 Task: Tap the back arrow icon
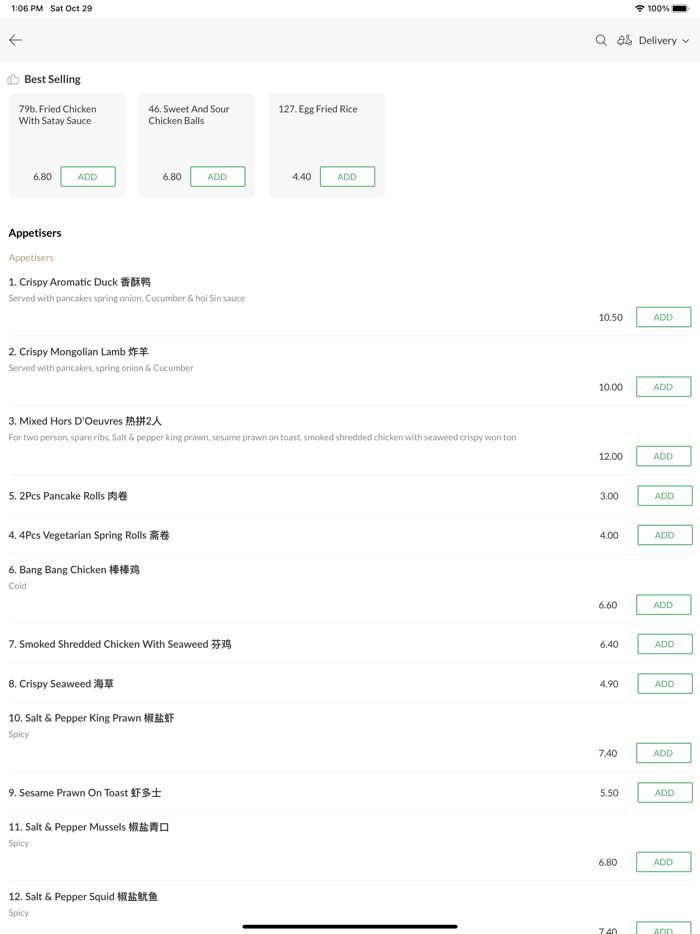16,40
